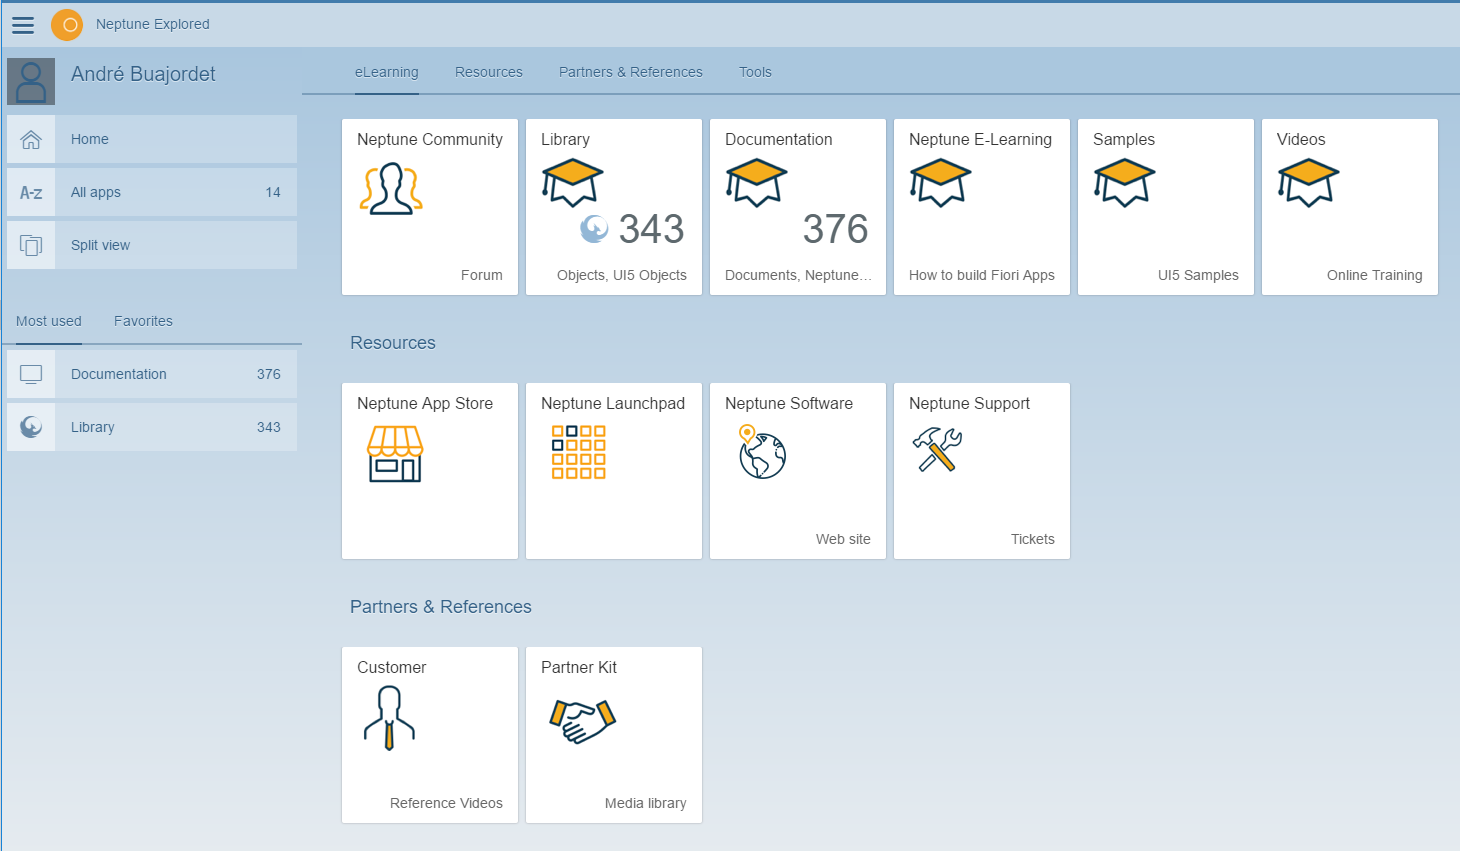1460x851 pixels.
Task: Click the graduation cap on the Videos tile
Action: click(1308, 183)
